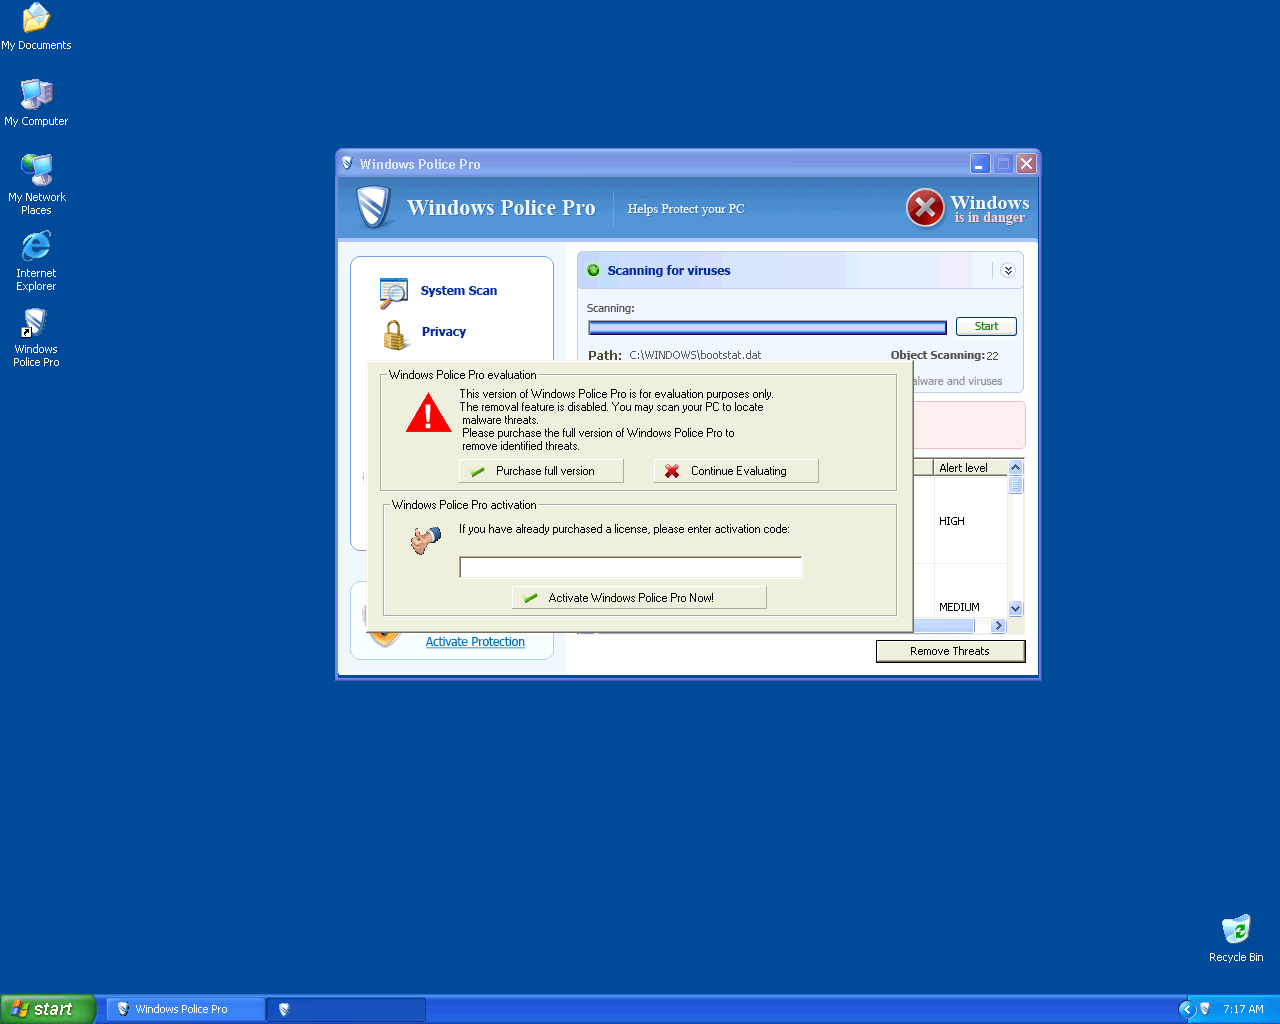
Task: Click the scanning progress bar
Action: pos(767,327)
